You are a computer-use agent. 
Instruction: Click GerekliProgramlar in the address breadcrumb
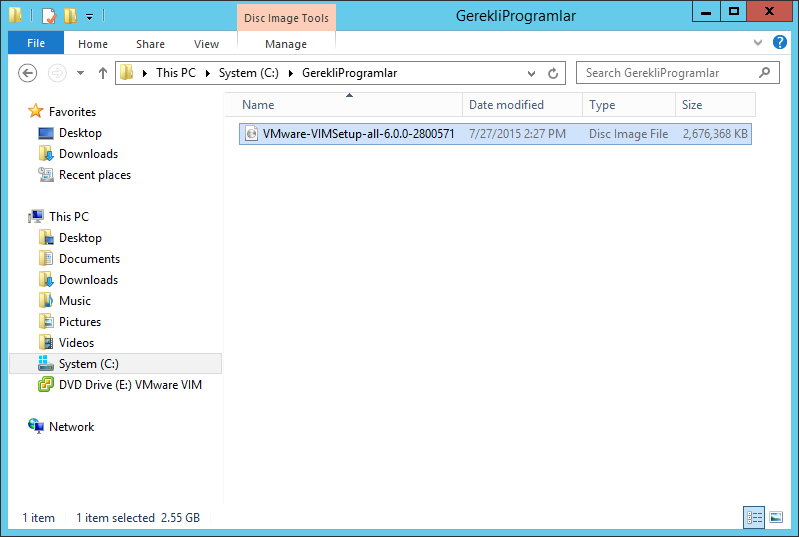[x=350, y=73]
